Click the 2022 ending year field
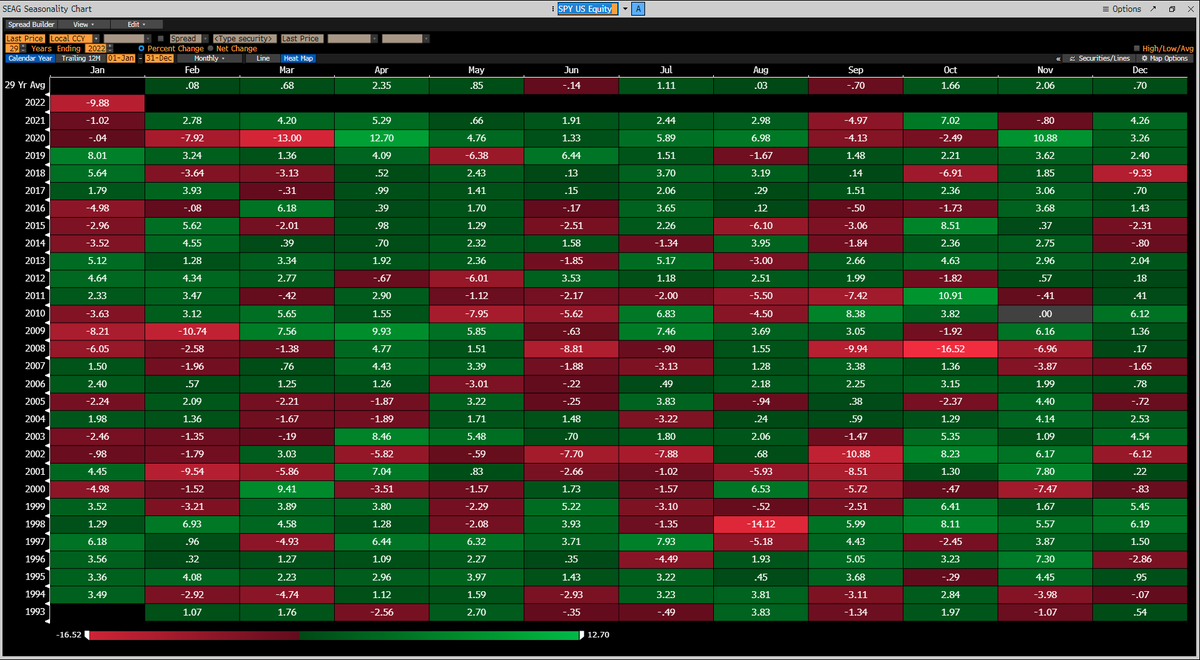1200x660 pixels. click(95, 48)
